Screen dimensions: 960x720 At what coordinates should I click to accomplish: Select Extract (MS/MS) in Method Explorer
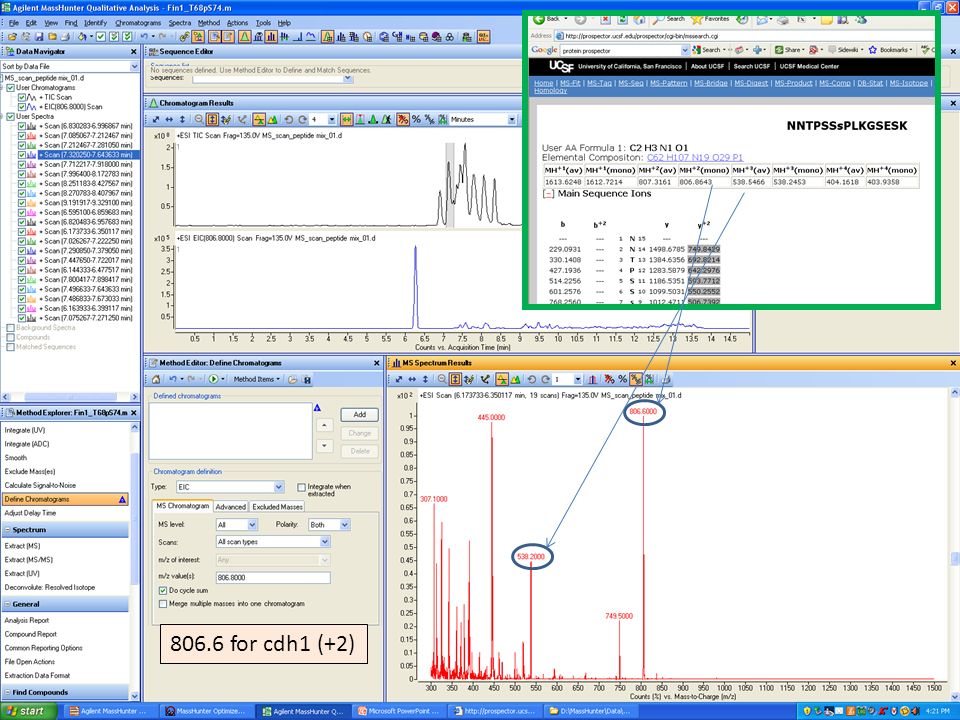(29, 560)
